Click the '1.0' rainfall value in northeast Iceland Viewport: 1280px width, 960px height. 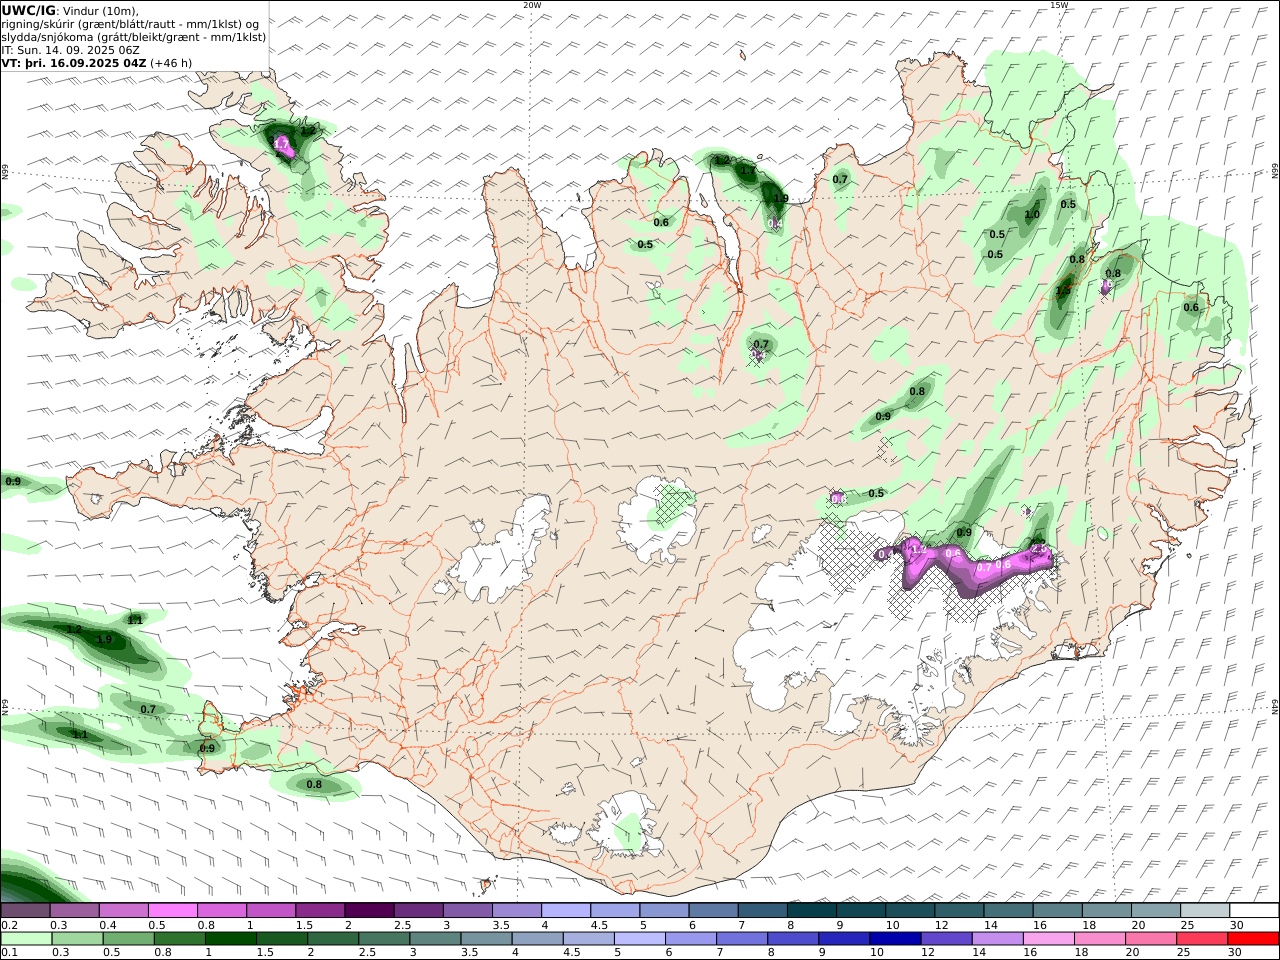point(1032,215)
